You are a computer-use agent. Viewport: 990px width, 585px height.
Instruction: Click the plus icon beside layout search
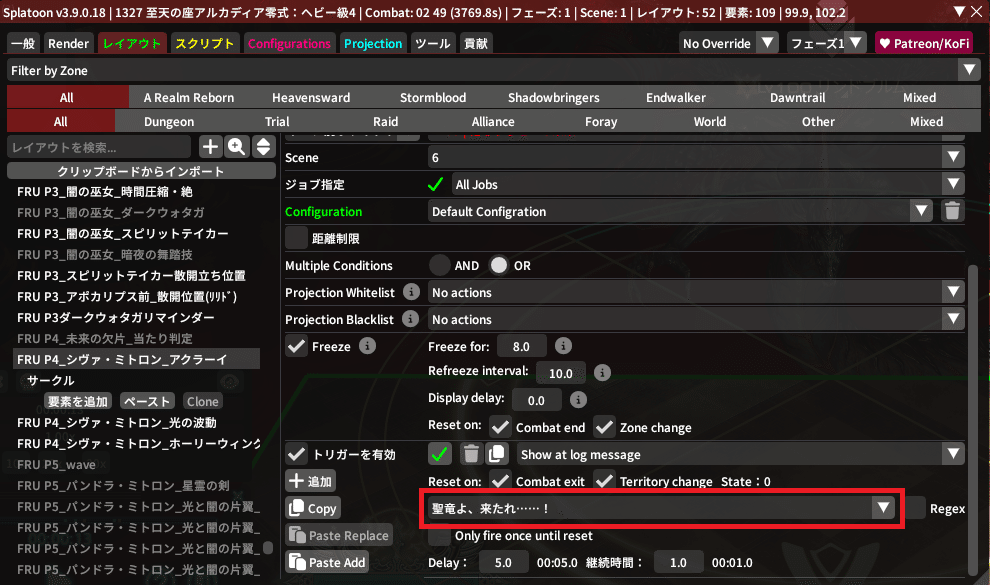click(211, 147)
